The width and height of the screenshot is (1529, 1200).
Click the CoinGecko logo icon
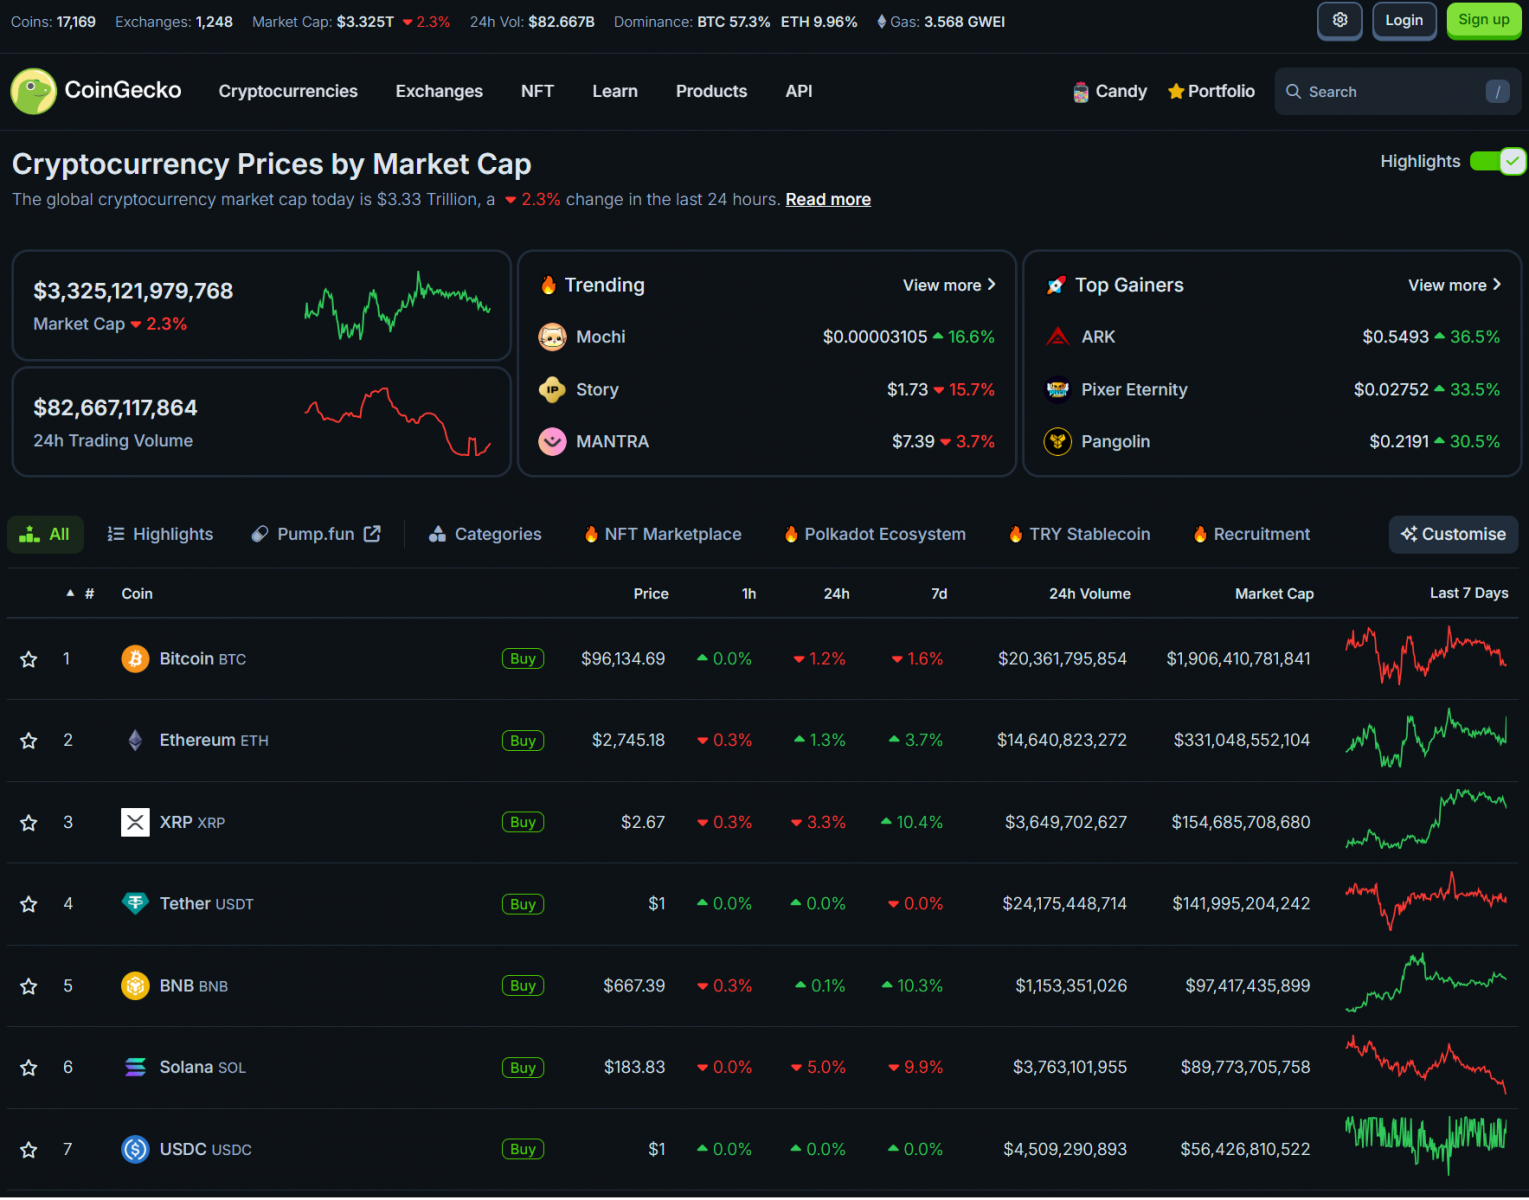pyautogui.click(x=33, y=91)
